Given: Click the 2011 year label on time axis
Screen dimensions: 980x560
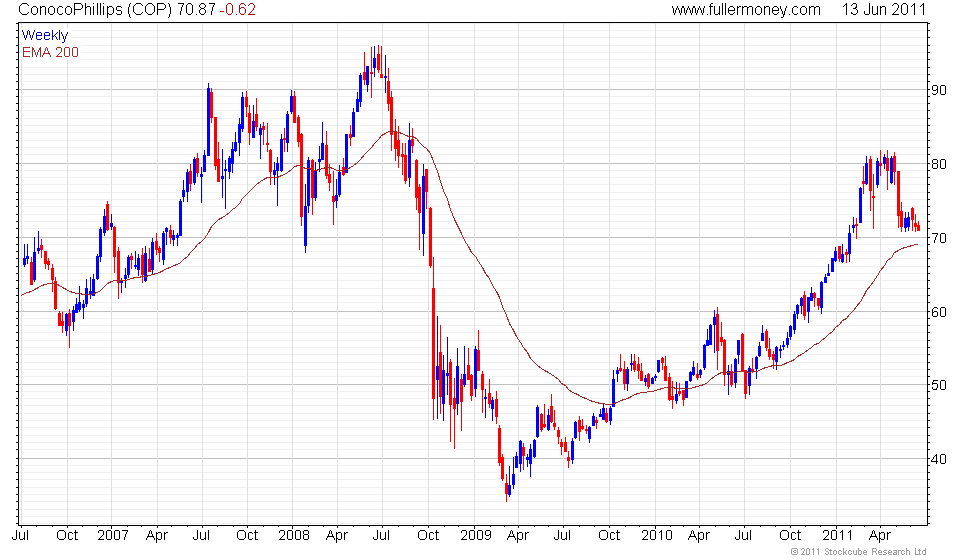Looking at the screenshot, I should [838, 536].
